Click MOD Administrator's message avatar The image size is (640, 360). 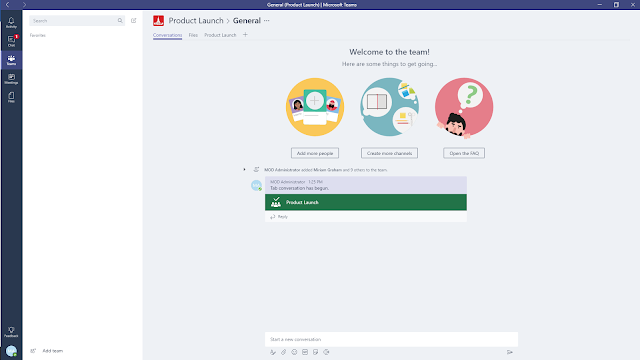(256, 185)
